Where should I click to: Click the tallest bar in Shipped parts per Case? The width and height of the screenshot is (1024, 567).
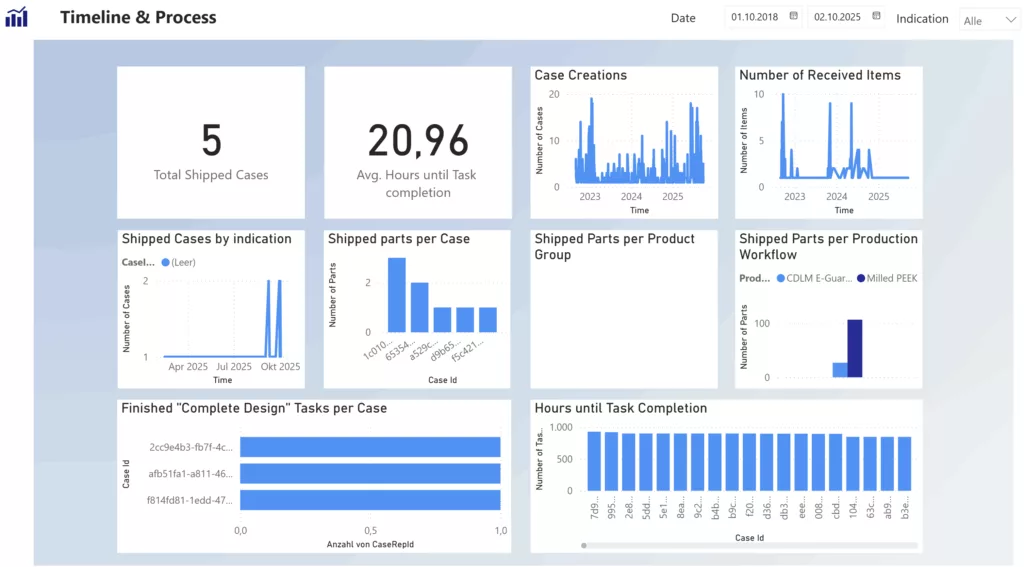click(x=397, y=294)
